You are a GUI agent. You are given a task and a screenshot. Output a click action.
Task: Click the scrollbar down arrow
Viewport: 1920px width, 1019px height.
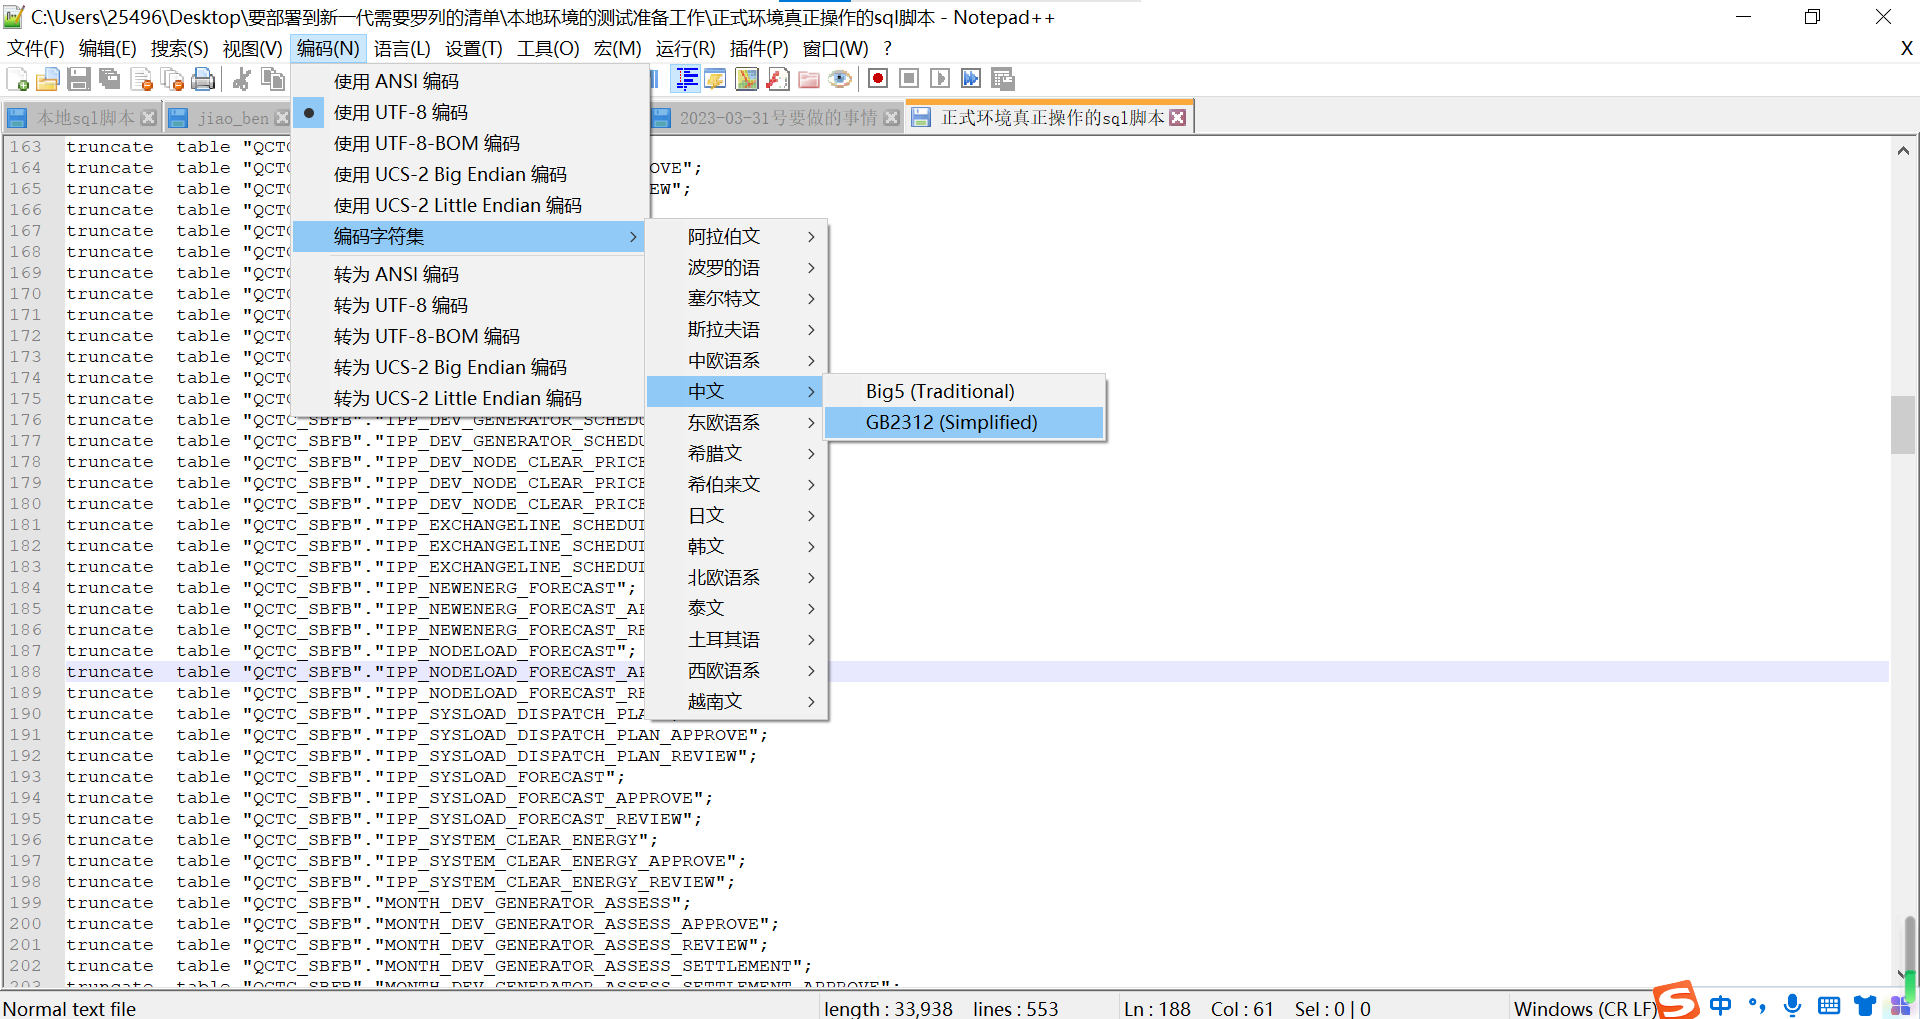point(1903,973)
